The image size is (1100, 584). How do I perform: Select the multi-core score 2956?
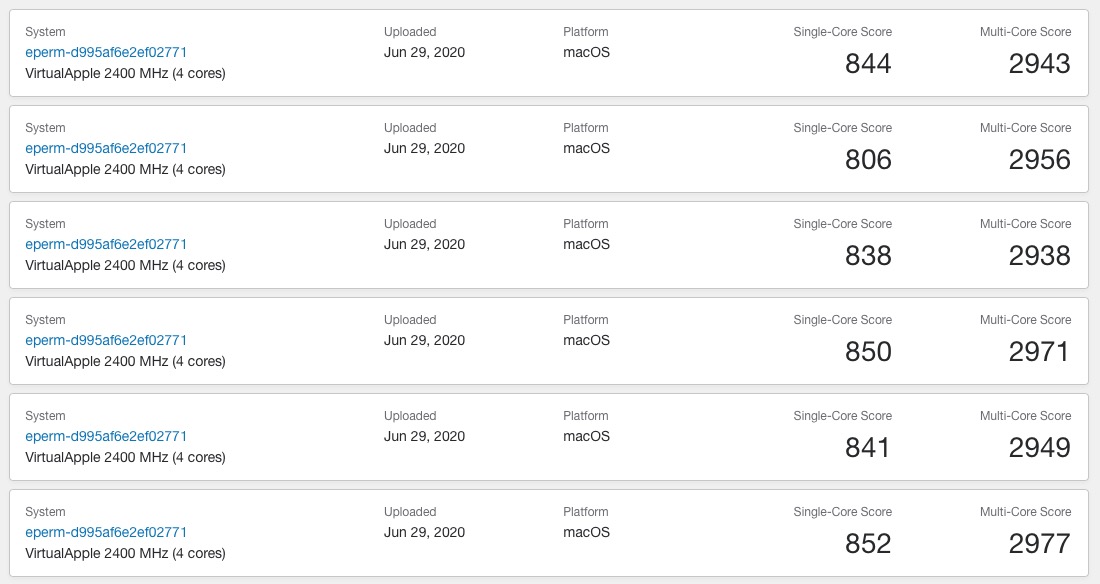[1040, 160]
